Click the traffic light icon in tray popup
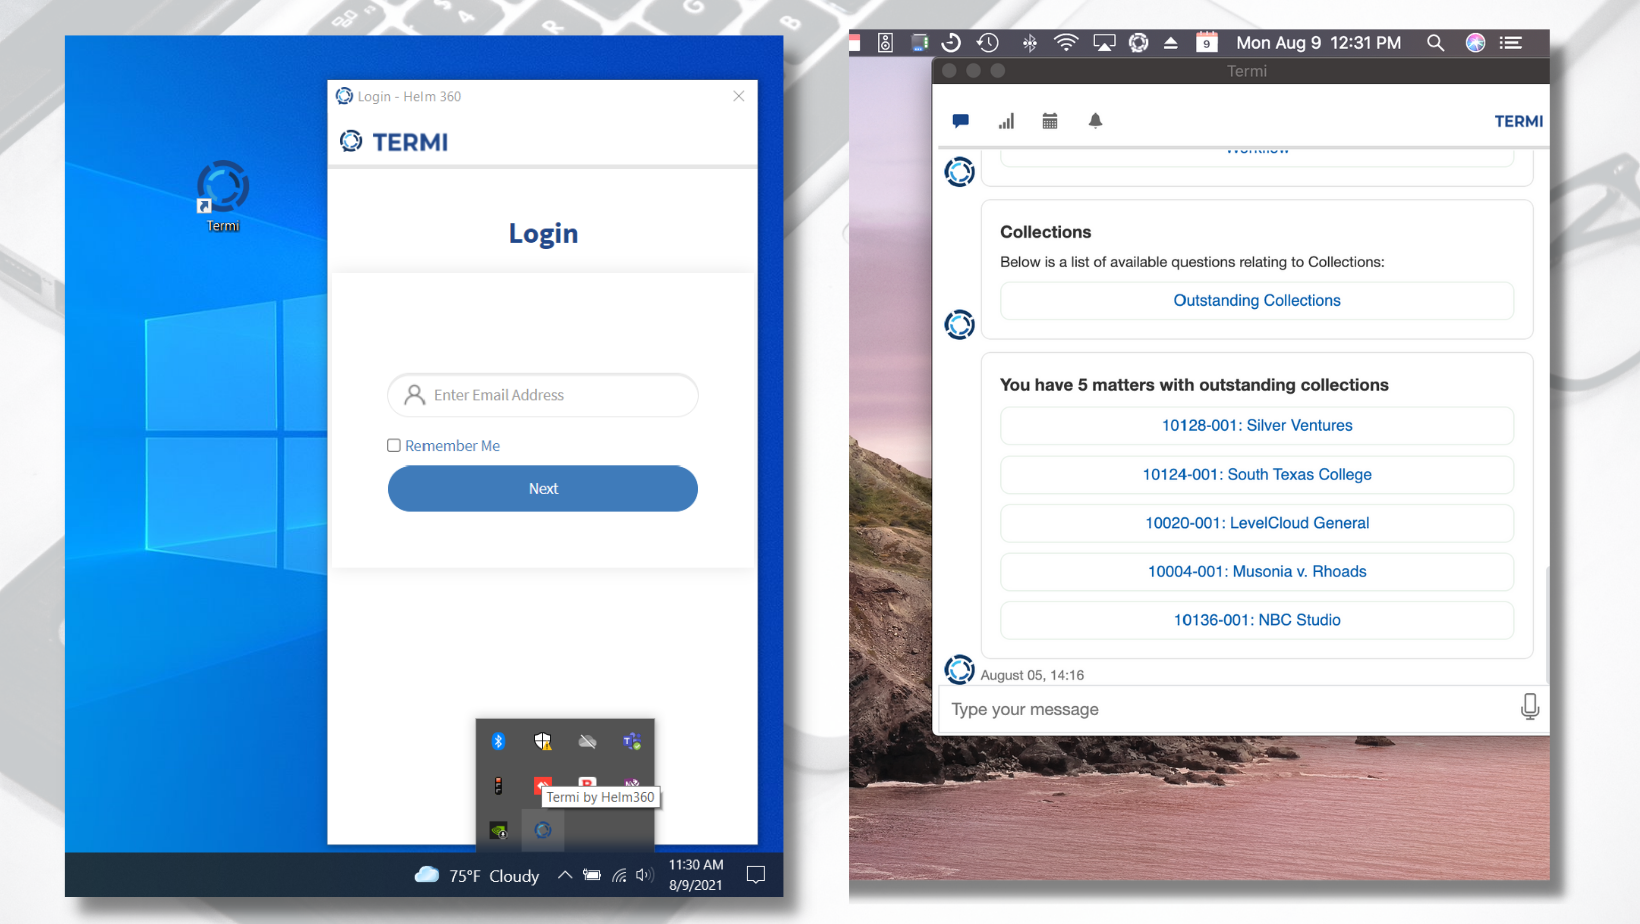The height and width of the screenshot is (924, 1640). point(498,786)
